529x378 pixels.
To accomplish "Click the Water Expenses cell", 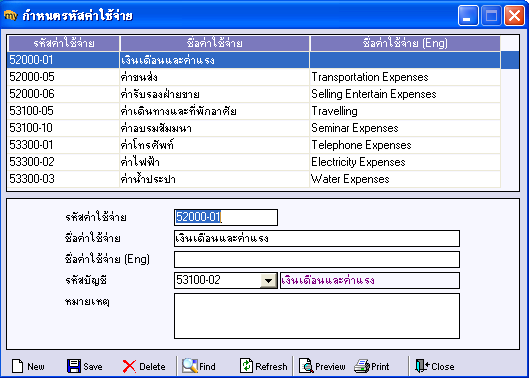I will click(x=405, y=179).
